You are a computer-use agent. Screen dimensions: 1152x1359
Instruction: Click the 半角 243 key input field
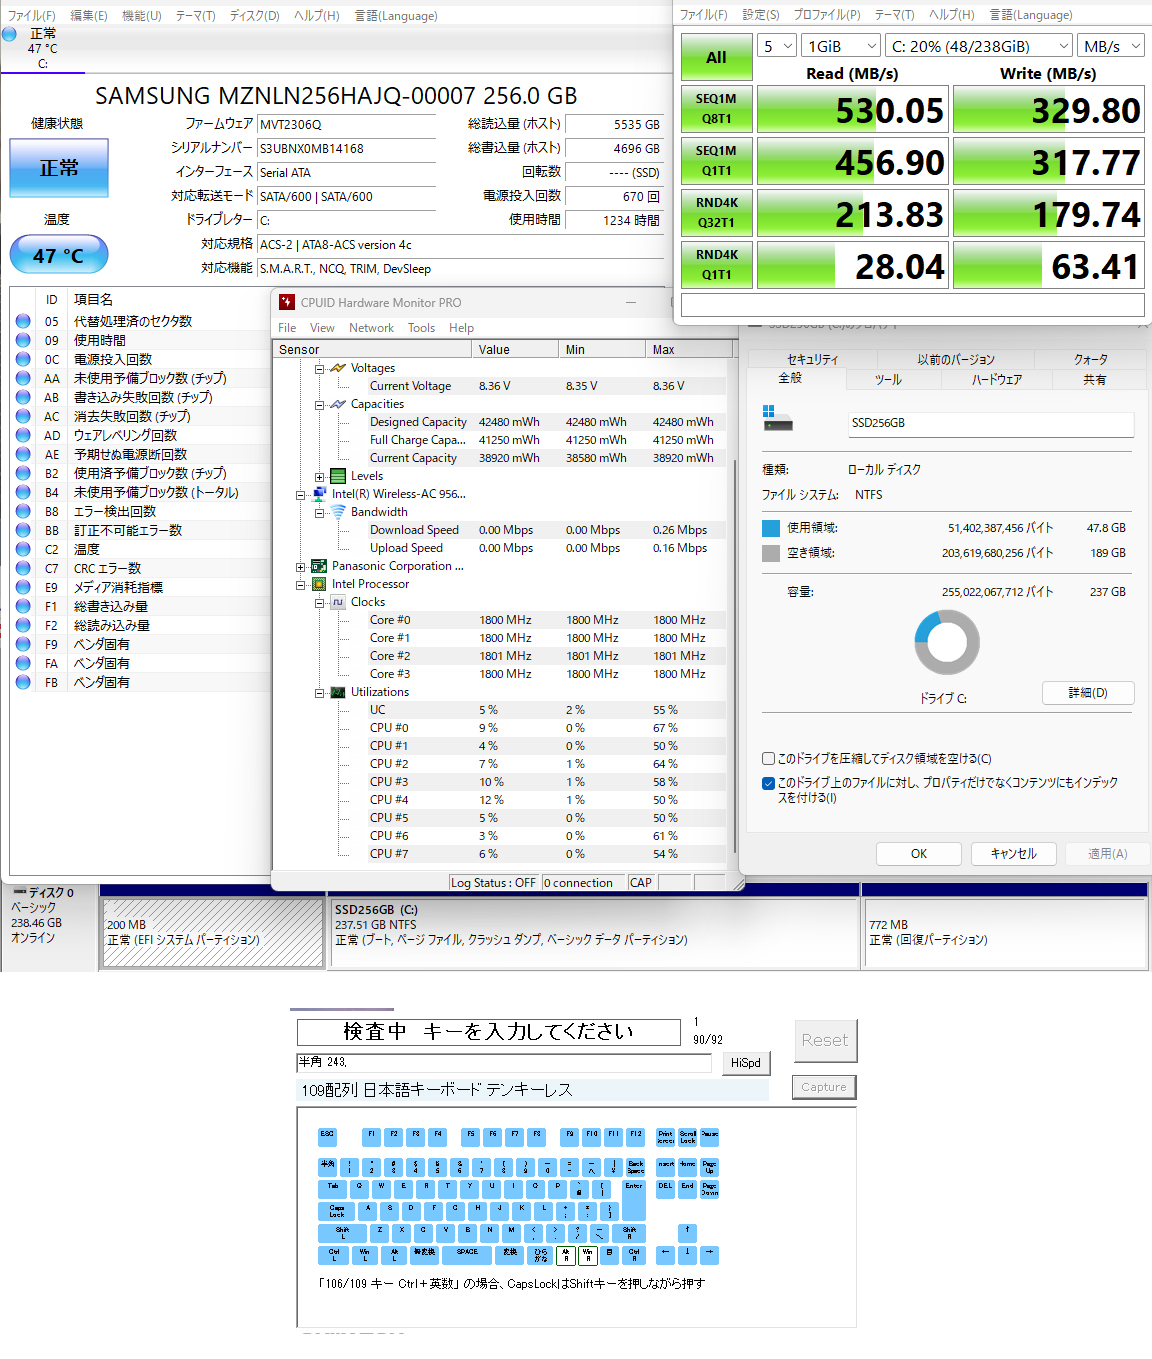click(503, 1062)
